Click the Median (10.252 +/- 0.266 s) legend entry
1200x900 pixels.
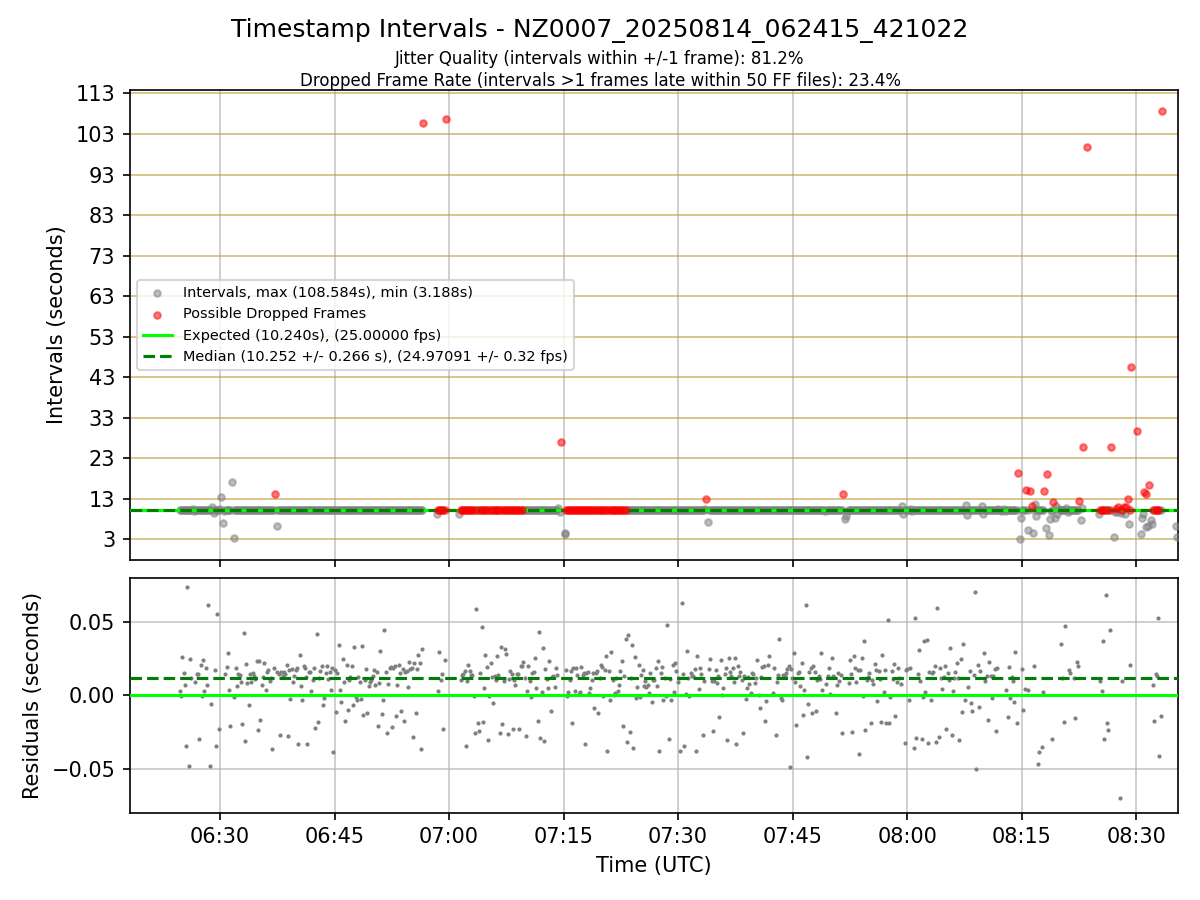point(375,355)
